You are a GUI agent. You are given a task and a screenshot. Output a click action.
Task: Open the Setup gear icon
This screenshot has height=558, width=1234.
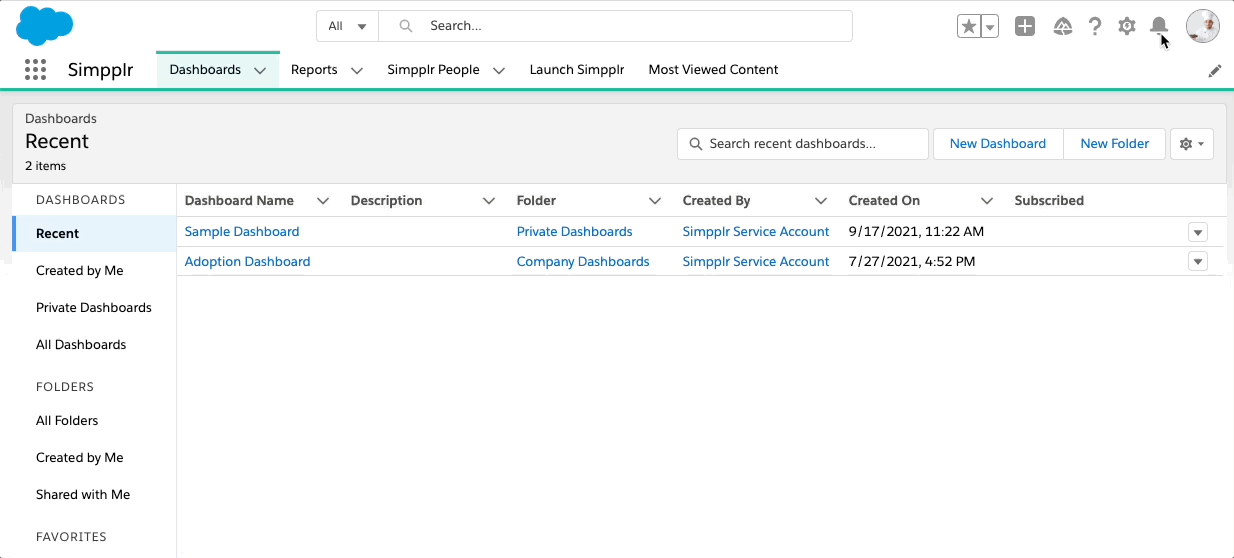[1127, 27]
